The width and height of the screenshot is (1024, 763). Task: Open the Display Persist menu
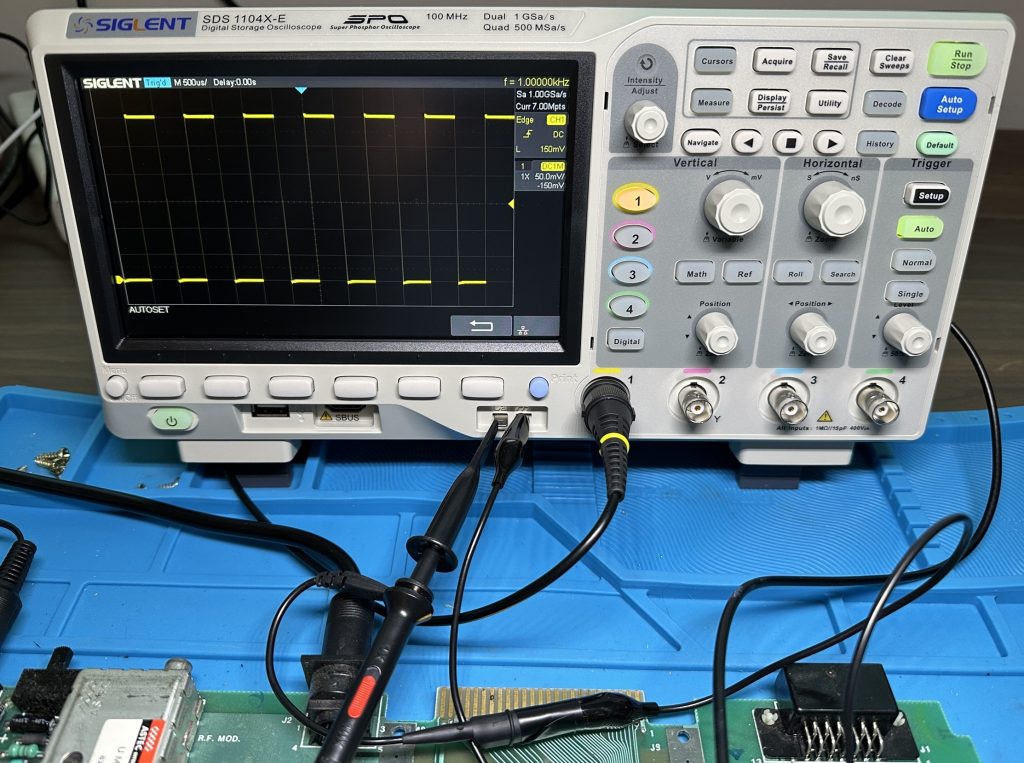point(771,103)
